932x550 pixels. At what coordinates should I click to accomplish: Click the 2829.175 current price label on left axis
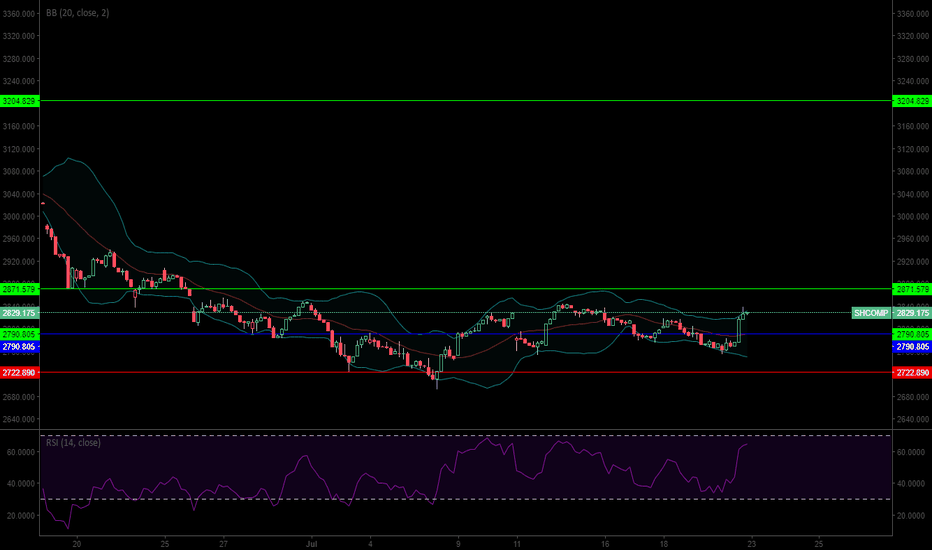[x=19, y=313]
